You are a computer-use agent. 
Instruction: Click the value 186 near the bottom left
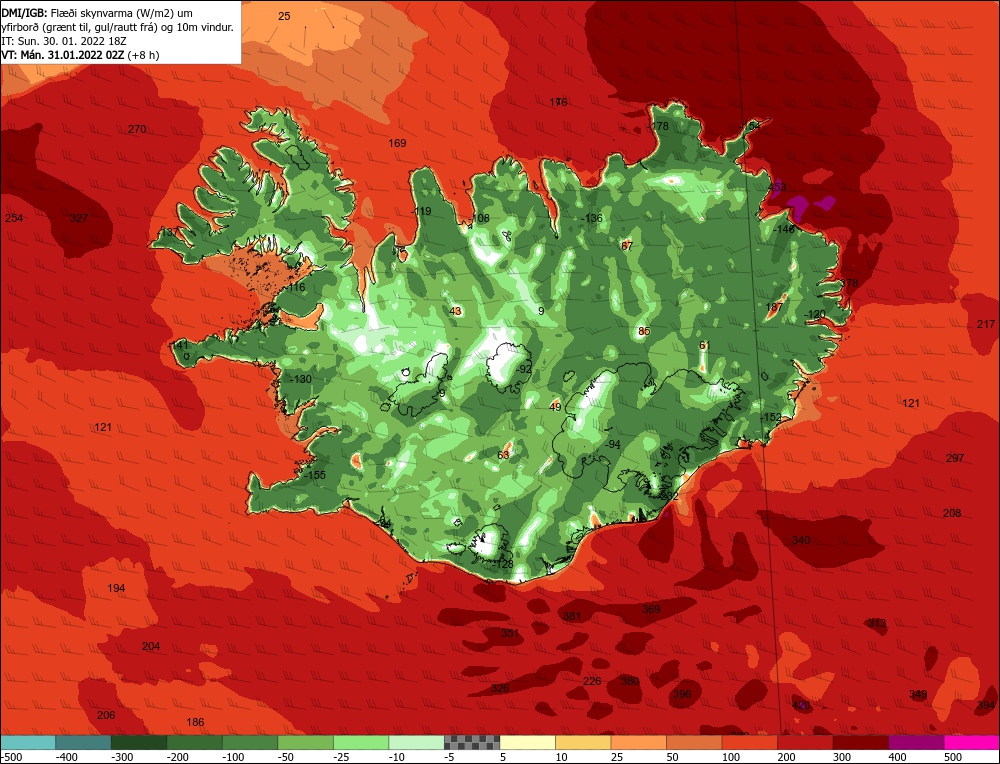195,723
